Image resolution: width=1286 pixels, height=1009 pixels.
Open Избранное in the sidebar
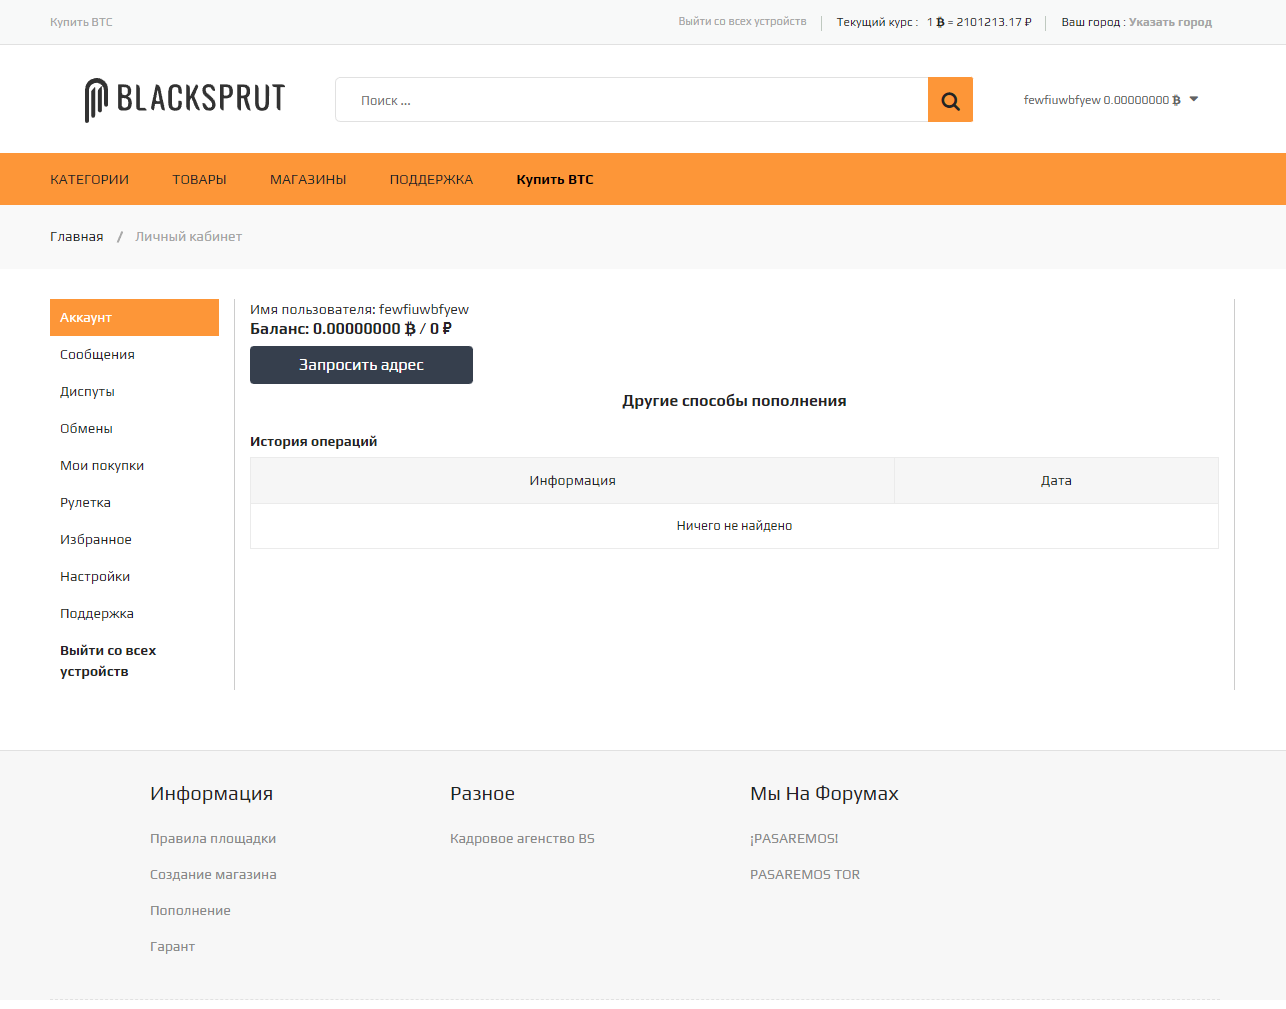(x=96, y=540)
